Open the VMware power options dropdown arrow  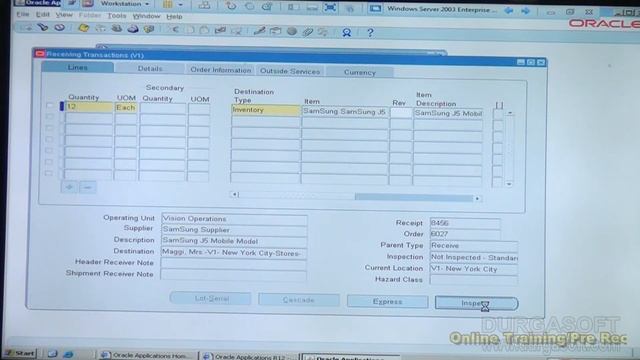coord(180,5)
